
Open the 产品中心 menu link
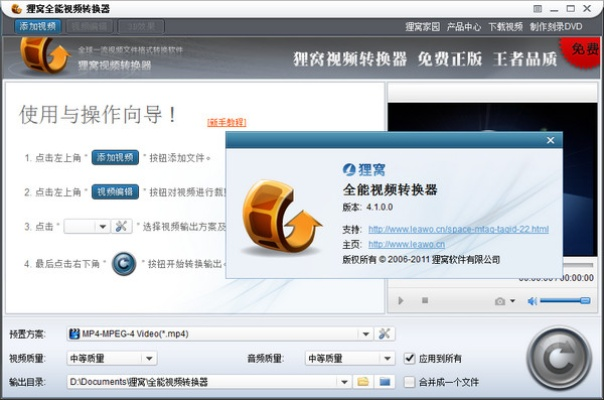[x=464, y=27]
